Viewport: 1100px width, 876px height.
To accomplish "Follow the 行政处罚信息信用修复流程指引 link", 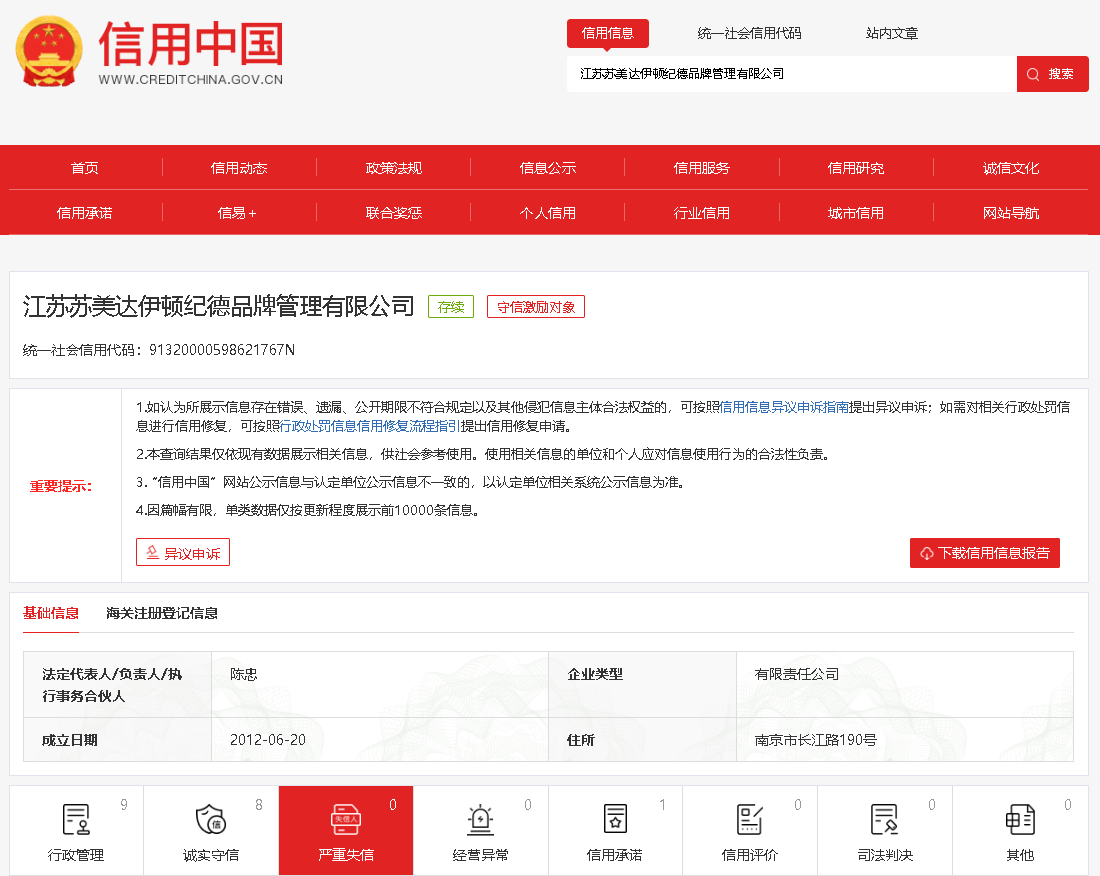I will (x=370, y=426).
